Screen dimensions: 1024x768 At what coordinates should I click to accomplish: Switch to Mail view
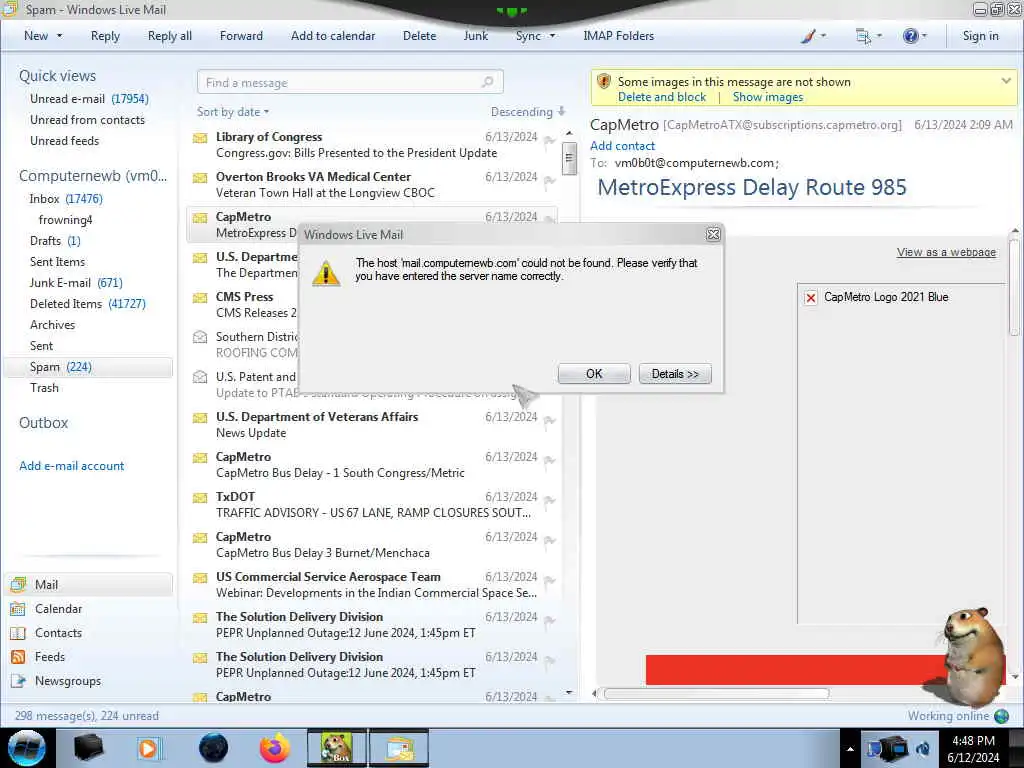point(89,584)
